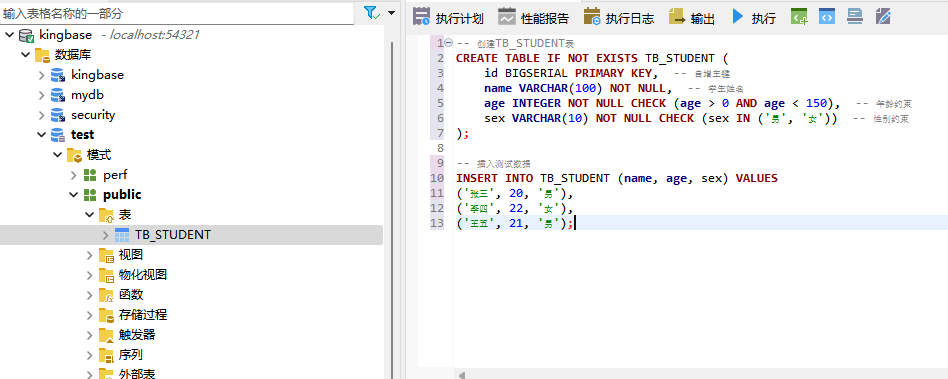Screen dimensions: 948x379
Task: Collapse the test database node
Action: 41,135
